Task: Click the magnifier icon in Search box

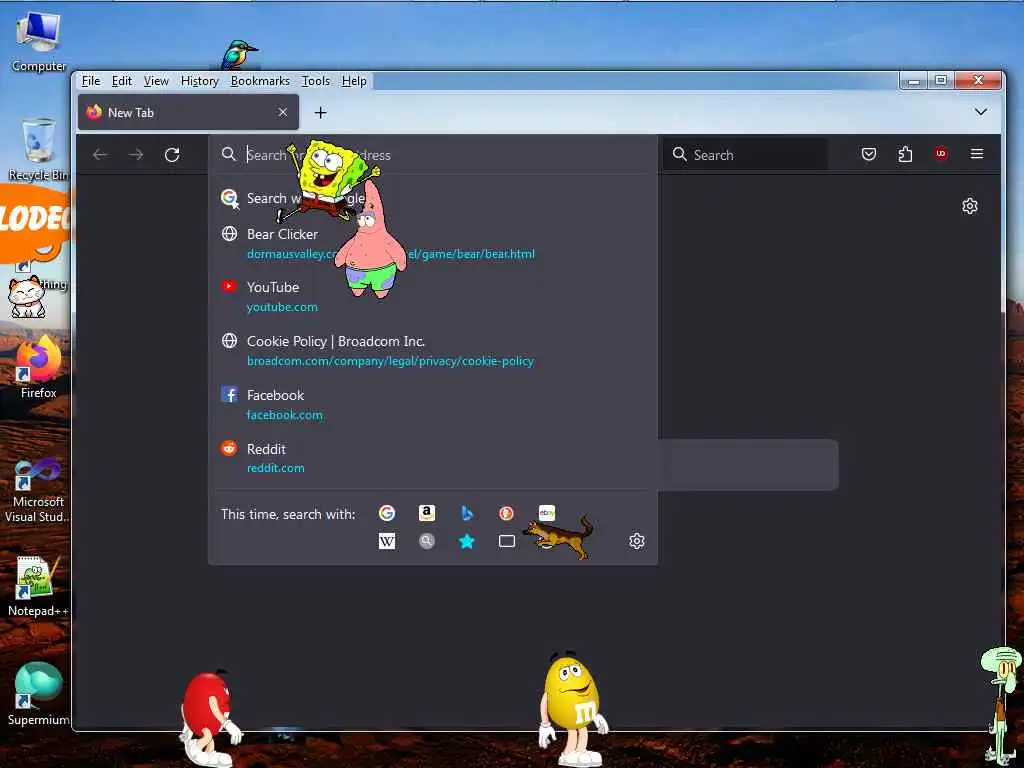Action: click(x=679, y=154)
